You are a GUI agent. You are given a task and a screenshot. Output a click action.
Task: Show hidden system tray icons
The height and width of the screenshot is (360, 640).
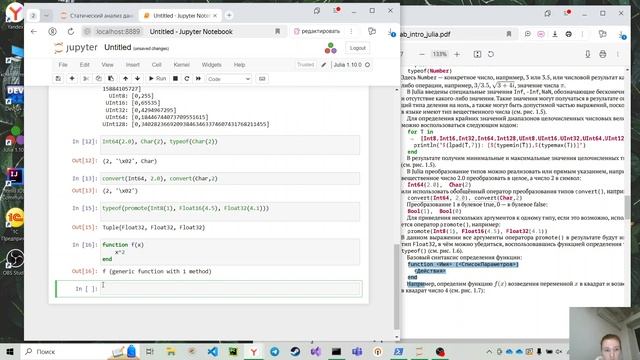[489, 351]
